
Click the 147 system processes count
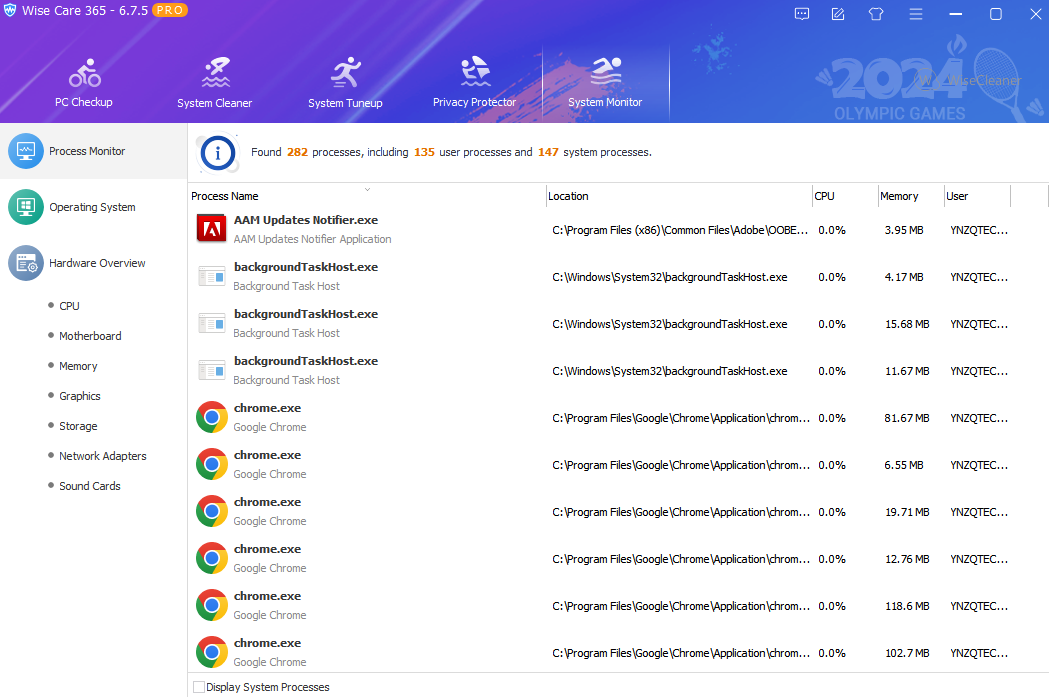(548, 152)
